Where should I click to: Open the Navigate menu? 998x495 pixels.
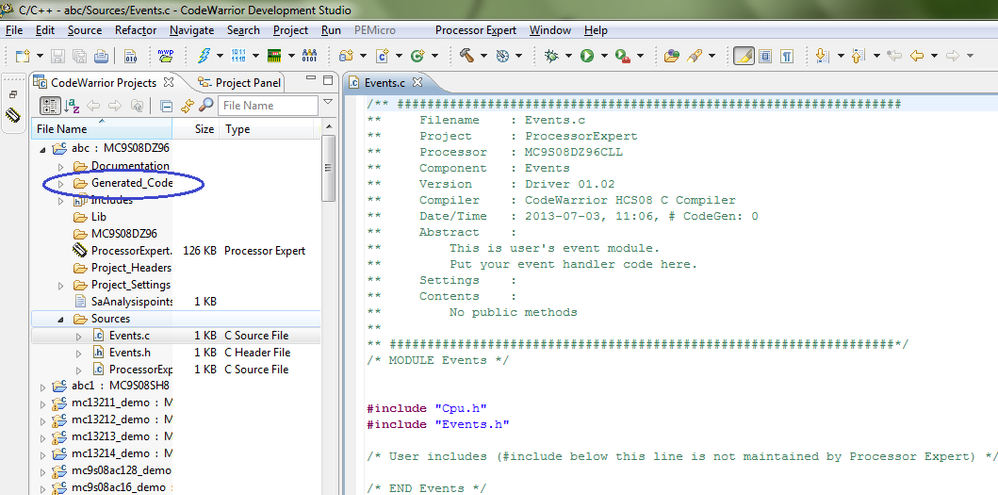point(192,30)
